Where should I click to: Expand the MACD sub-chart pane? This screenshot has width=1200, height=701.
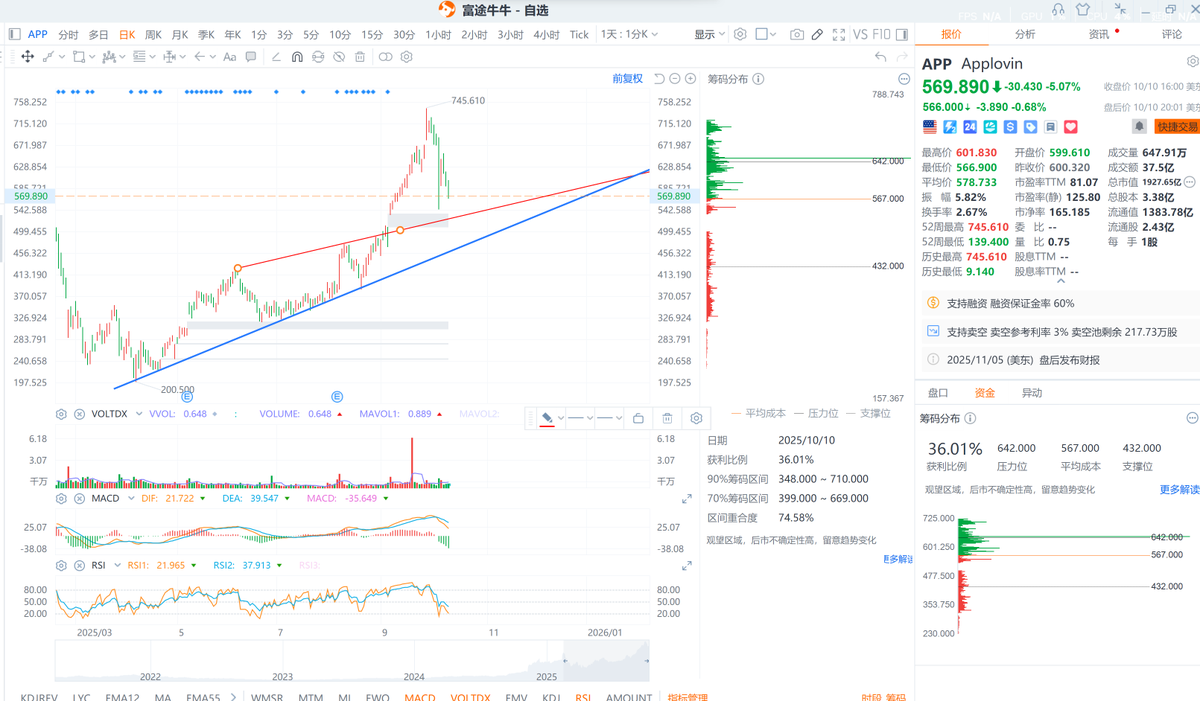(687, 498)
